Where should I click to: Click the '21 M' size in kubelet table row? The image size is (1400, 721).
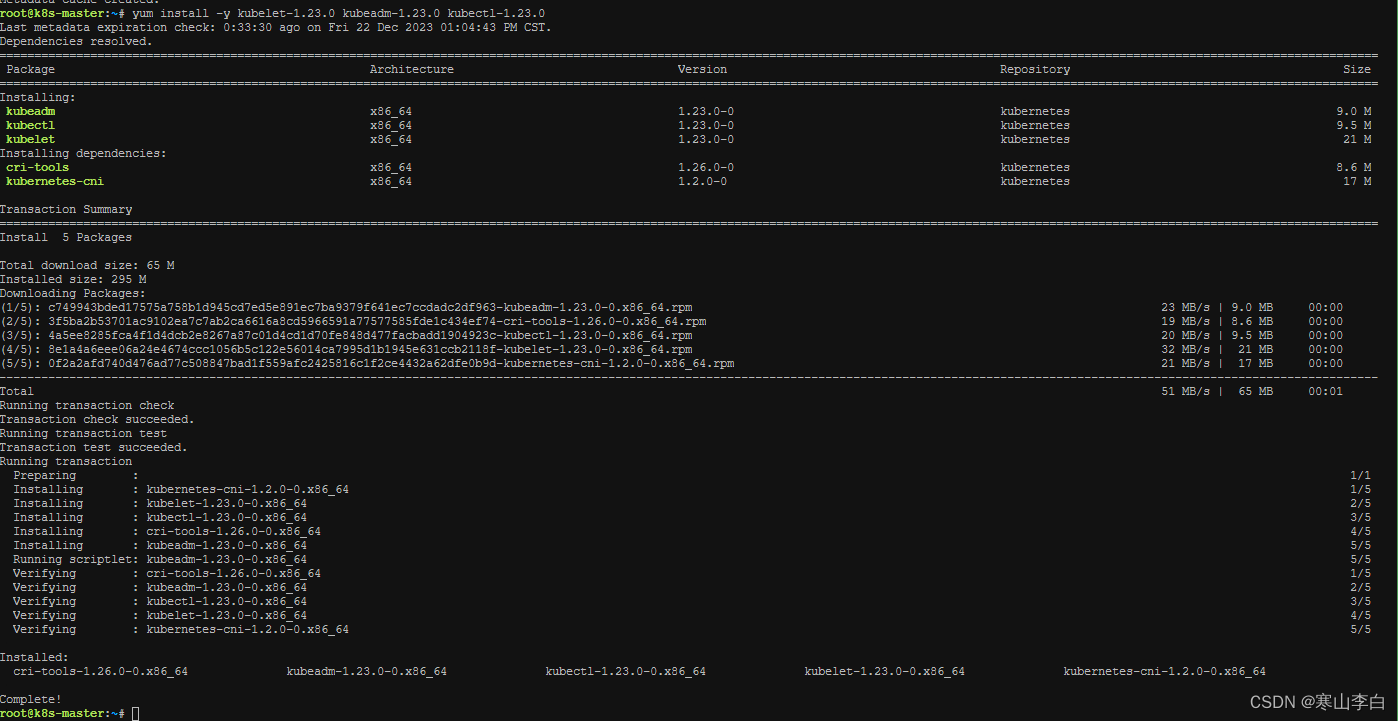(x=1357, y=140)
